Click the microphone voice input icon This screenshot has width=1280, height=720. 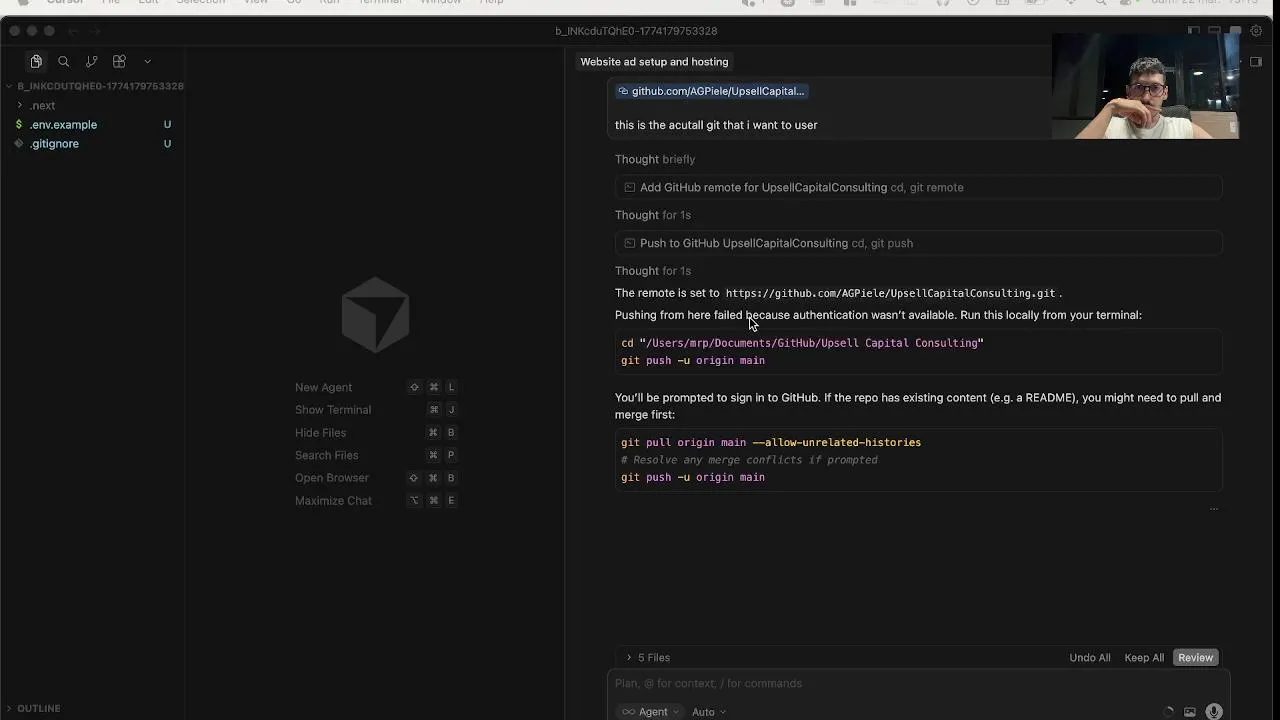pyautogui.click(x=1214, y=712)
